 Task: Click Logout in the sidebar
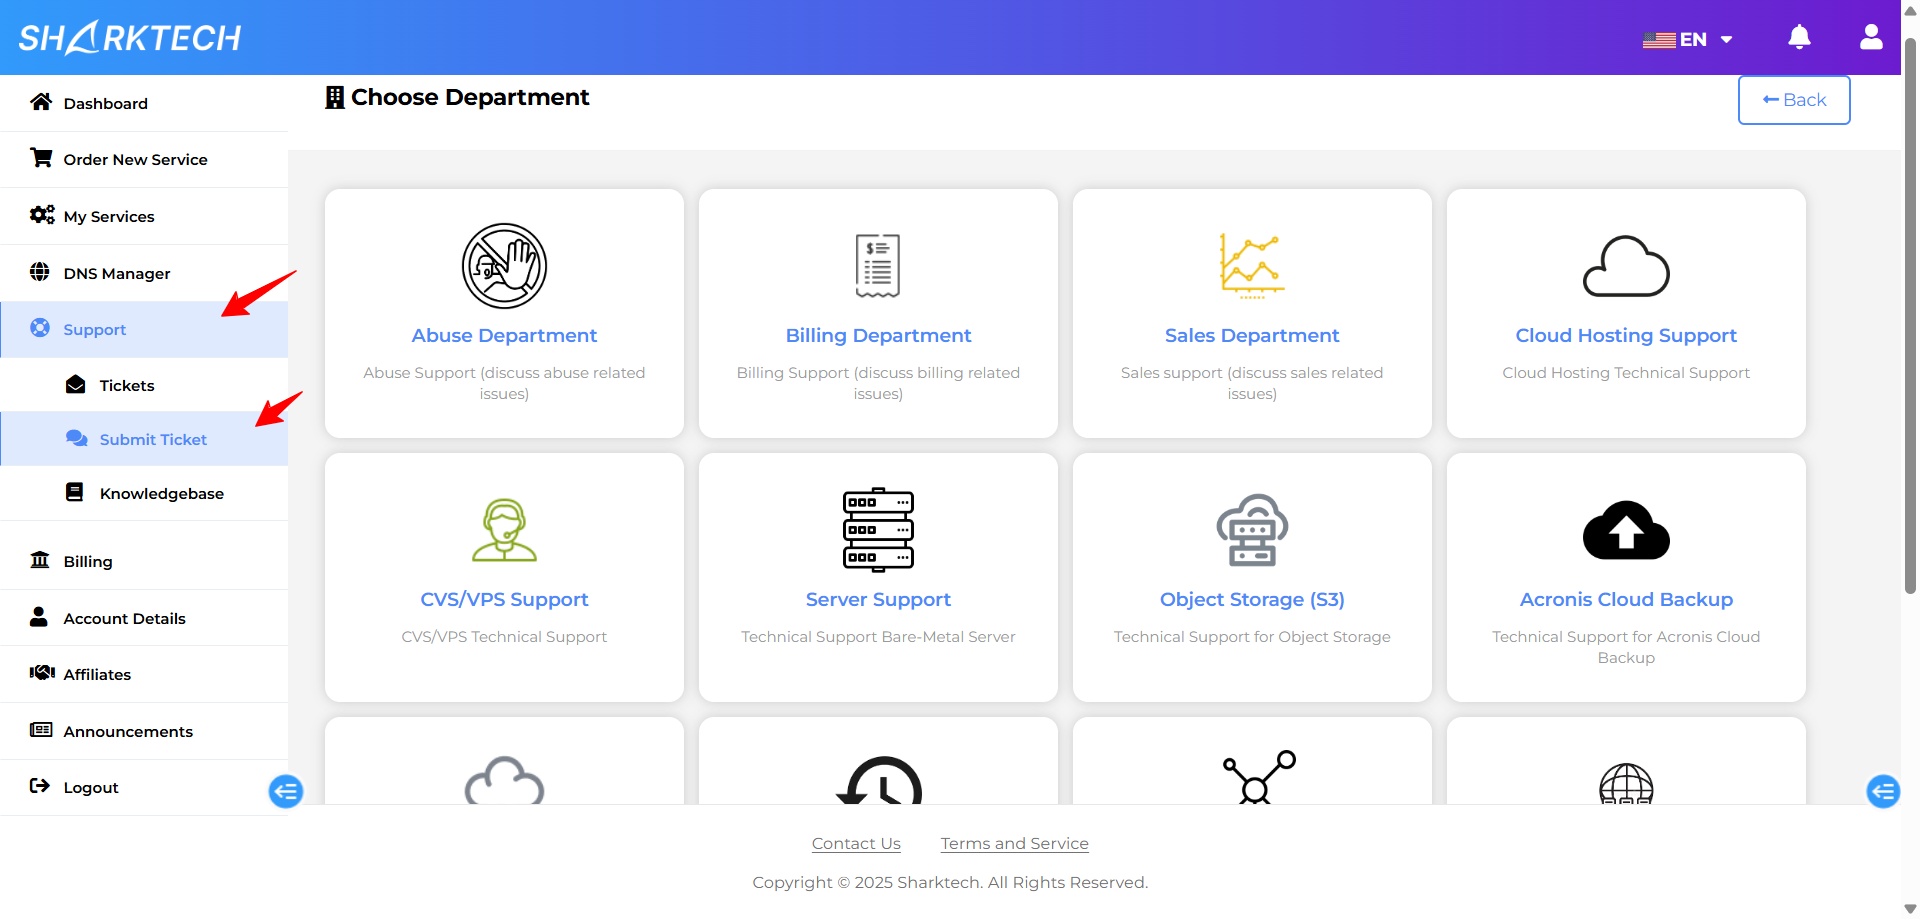pos(144,787)
